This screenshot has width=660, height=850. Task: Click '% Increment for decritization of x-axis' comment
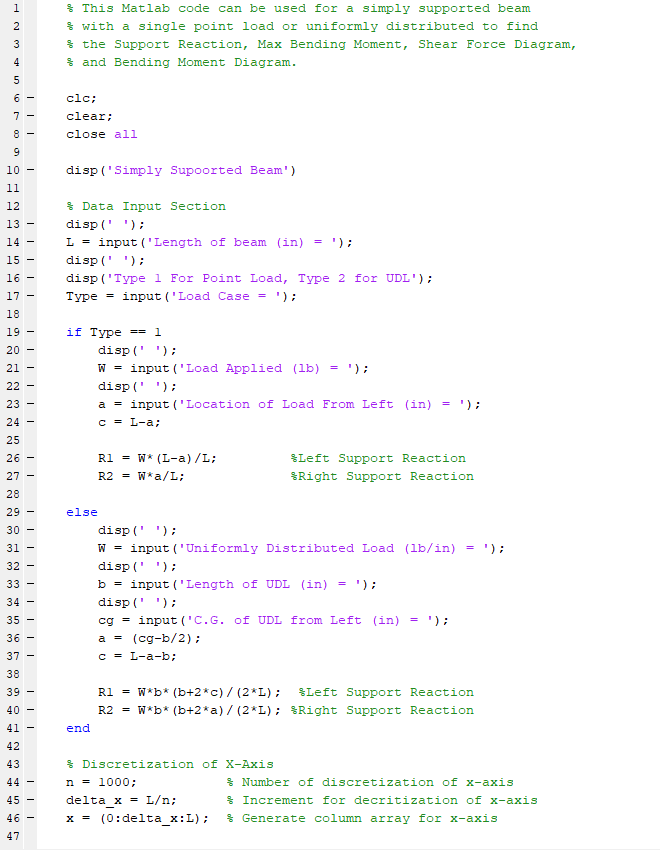tap(382, 800)
